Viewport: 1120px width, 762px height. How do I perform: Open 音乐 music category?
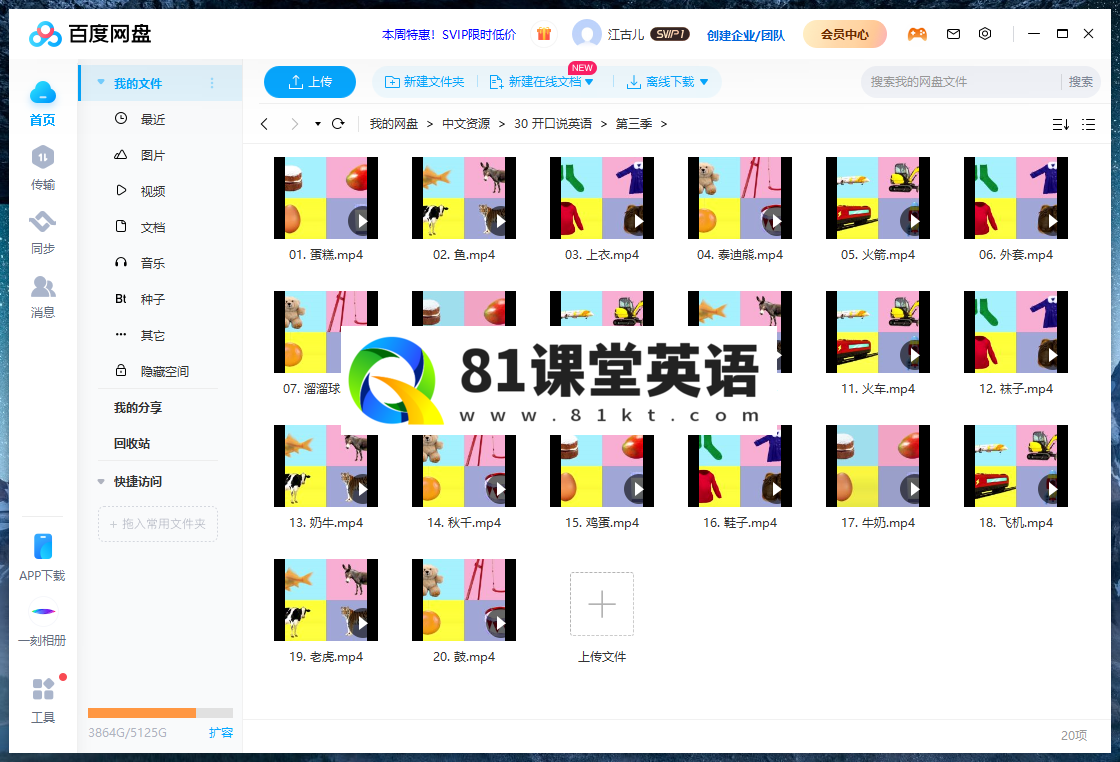140,263
